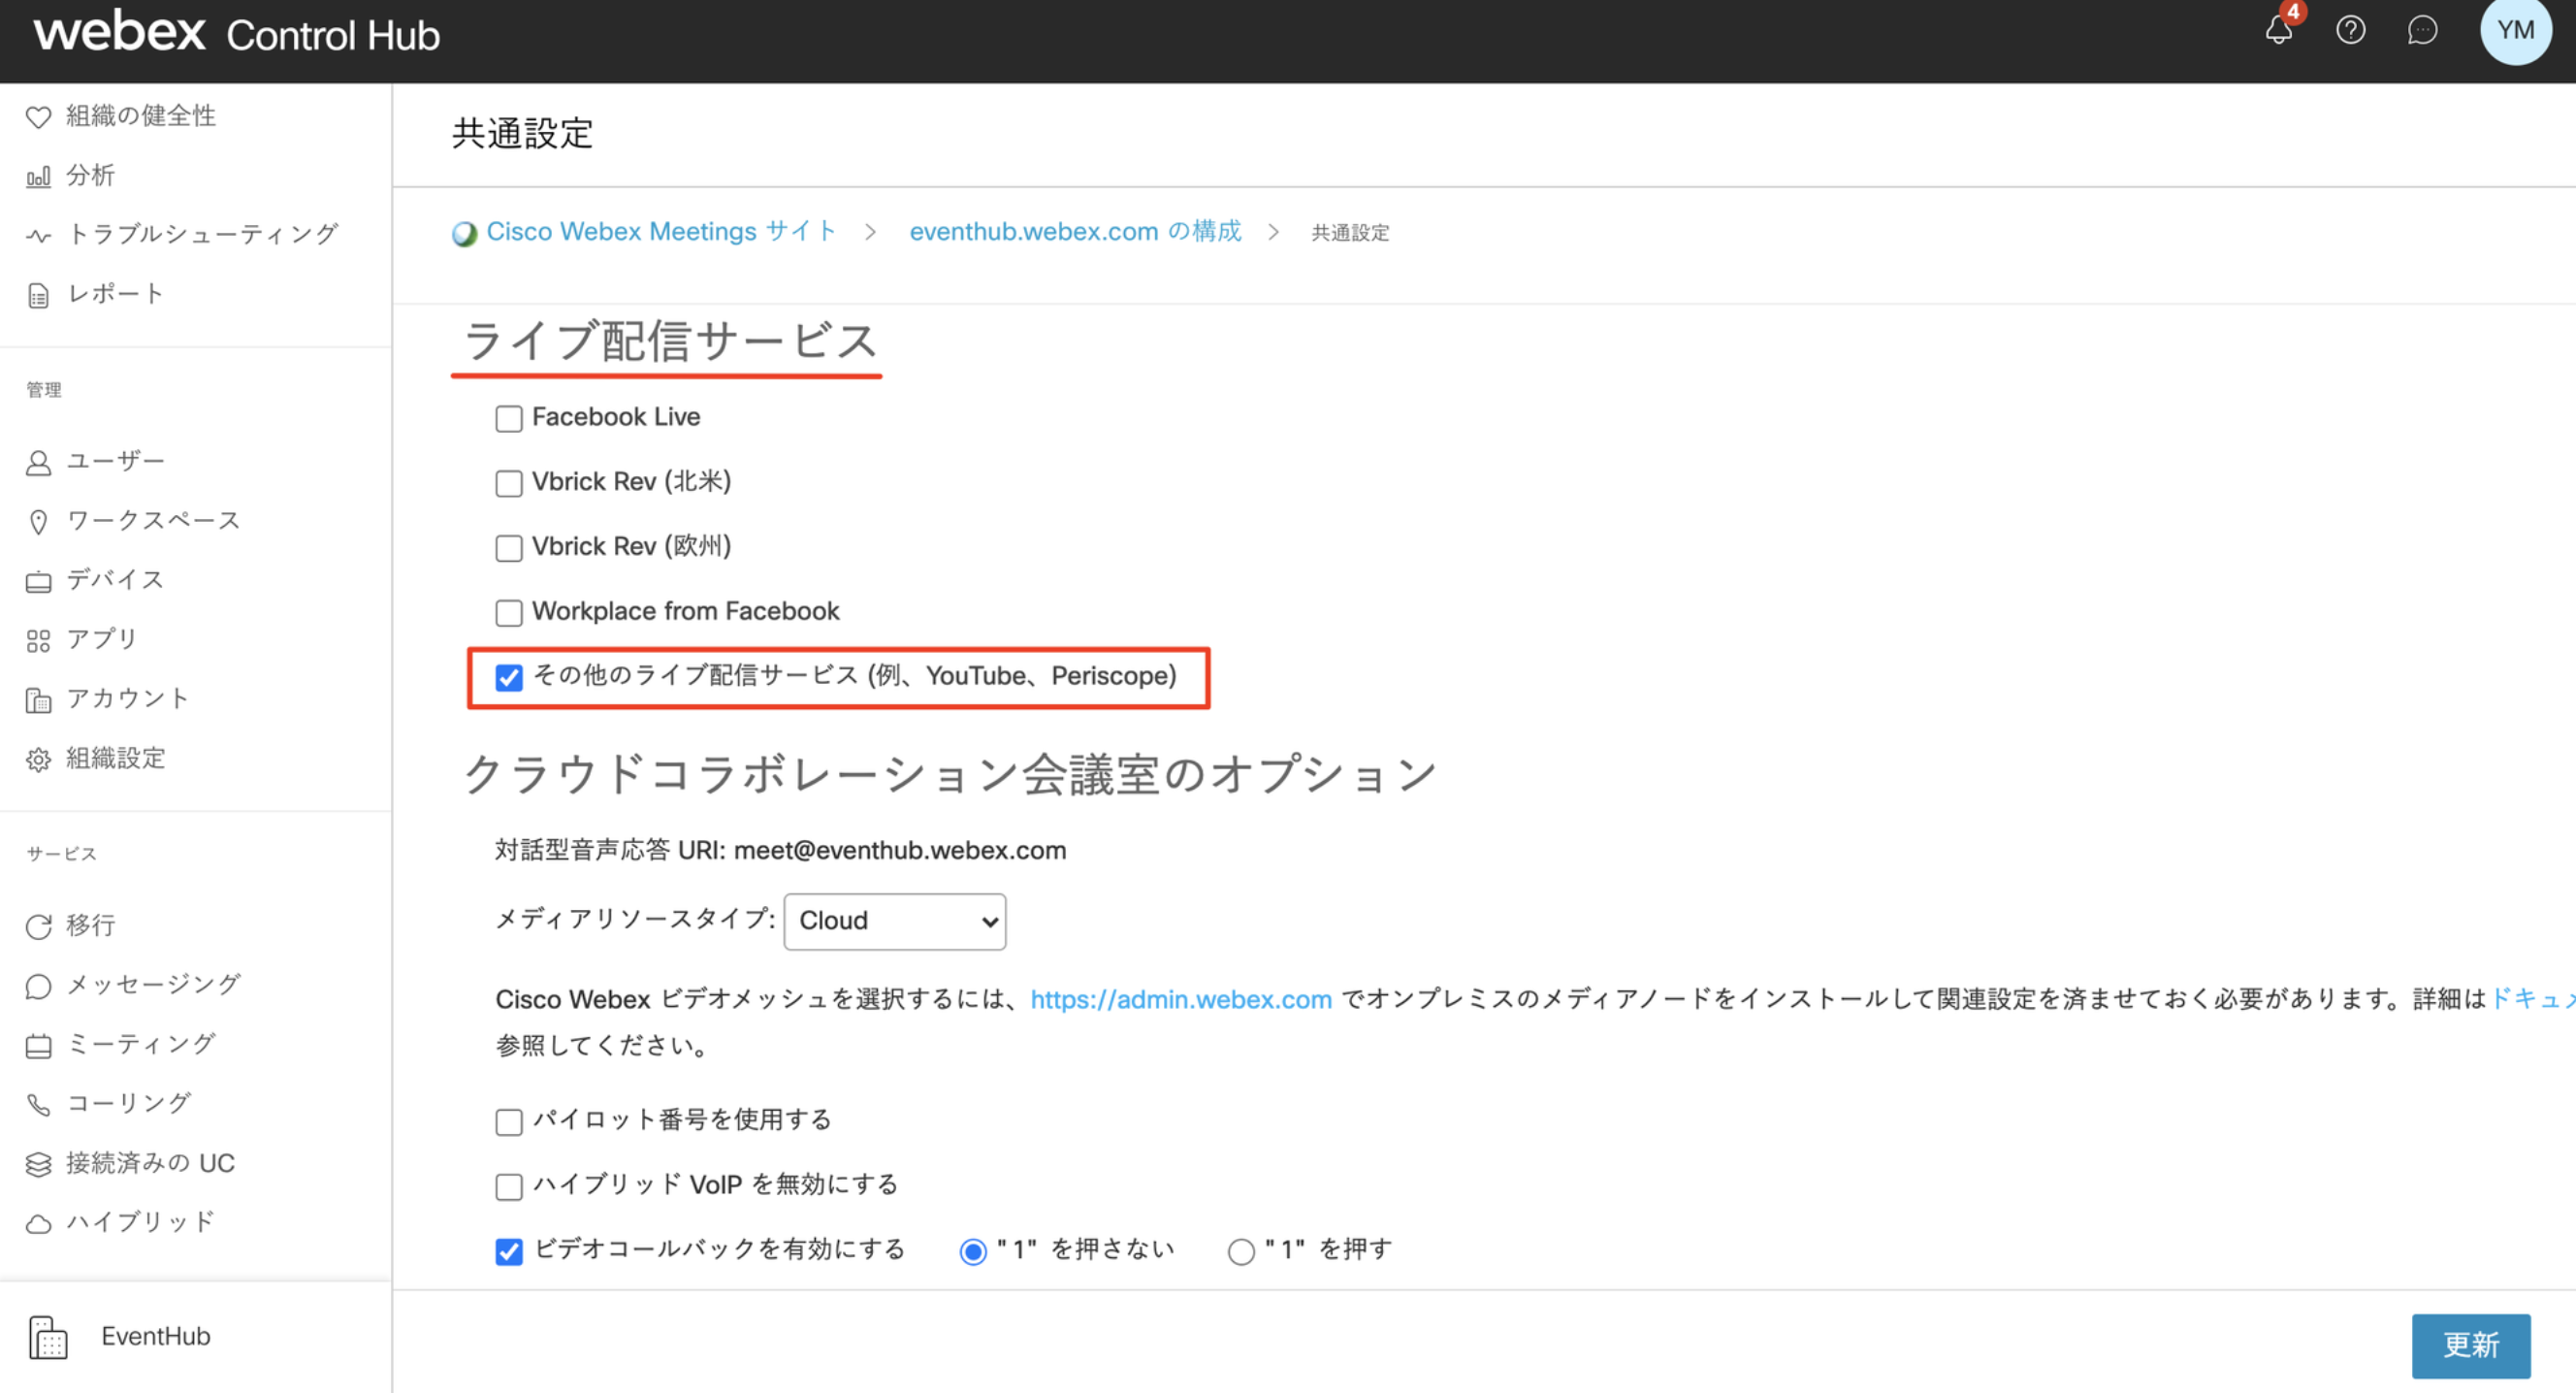
Task: Open the notifications bell icon
Action: pos(2279,30)
